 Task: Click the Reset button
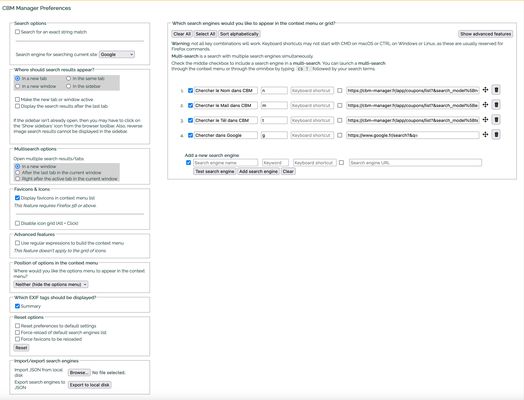pyautogui.click(x=21, y=348)
